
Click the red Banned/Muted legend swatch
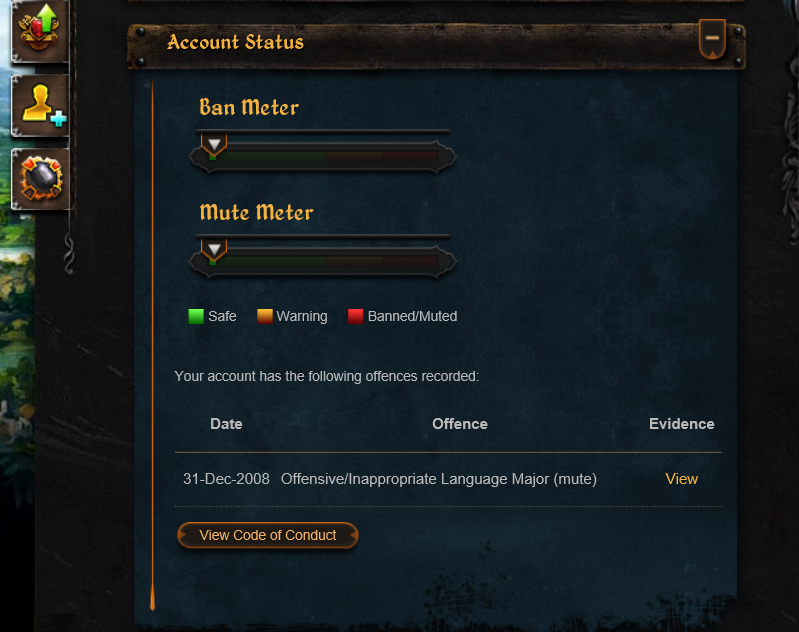click(x=355, y=316)
